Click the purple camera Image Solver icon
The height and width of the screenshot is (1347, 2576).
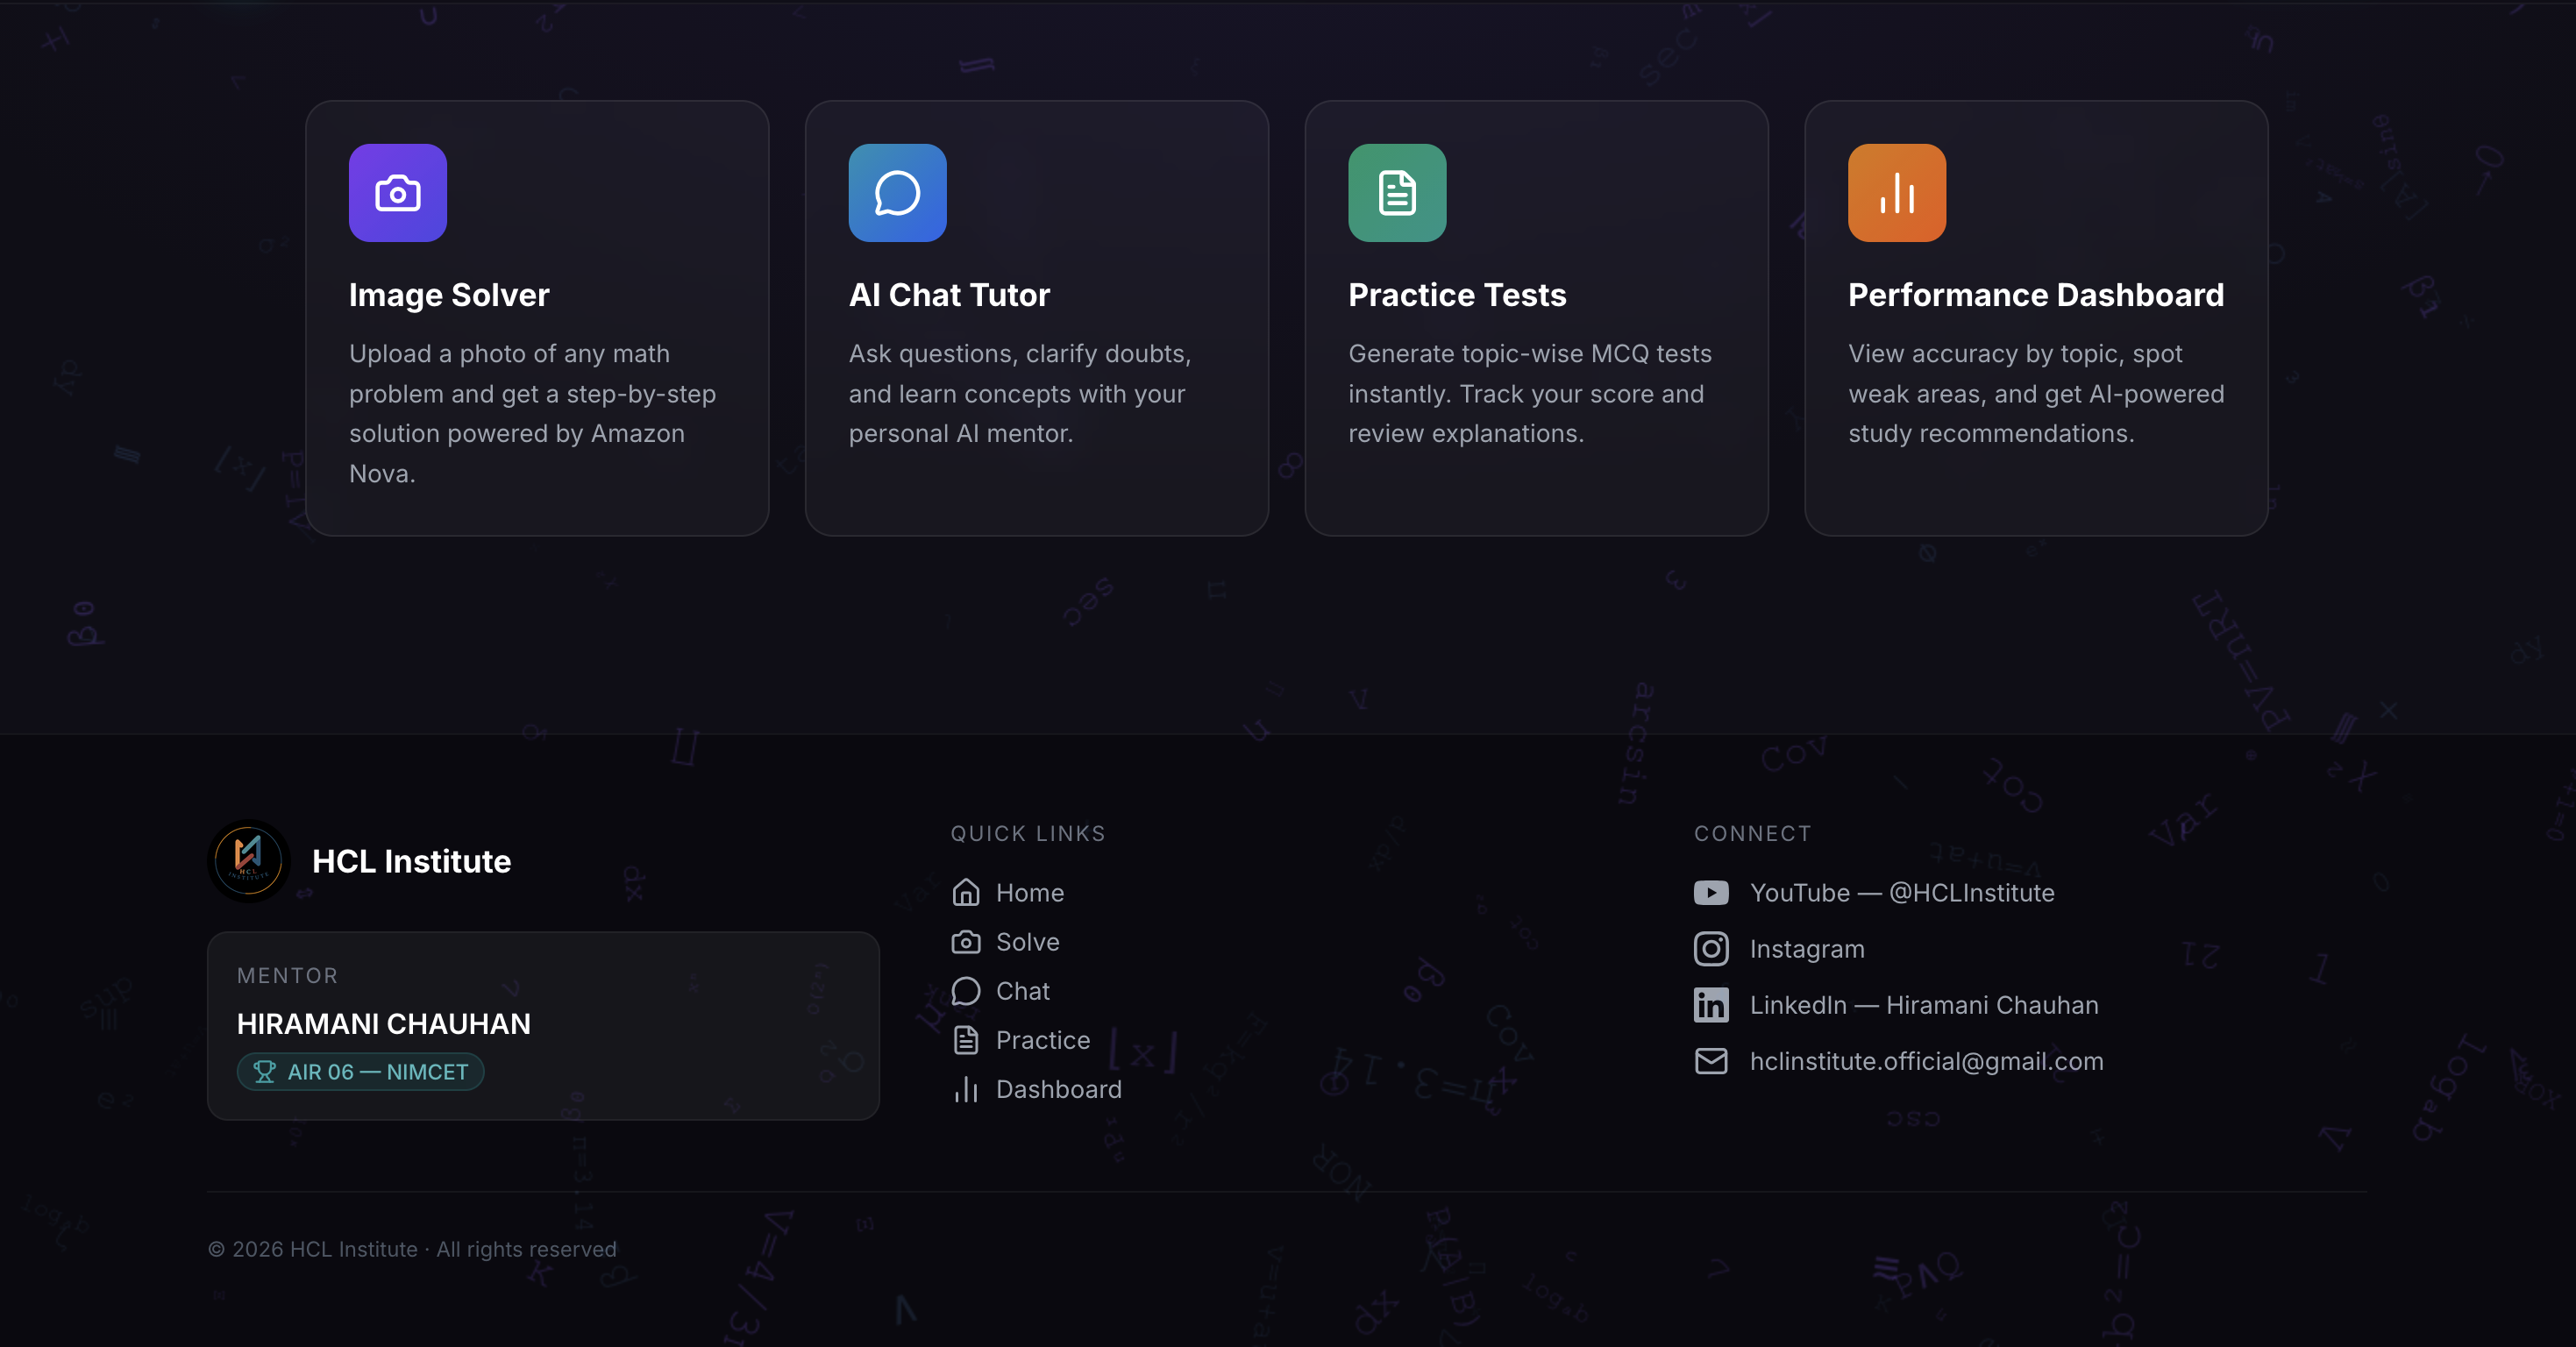(x=397, y=193)
